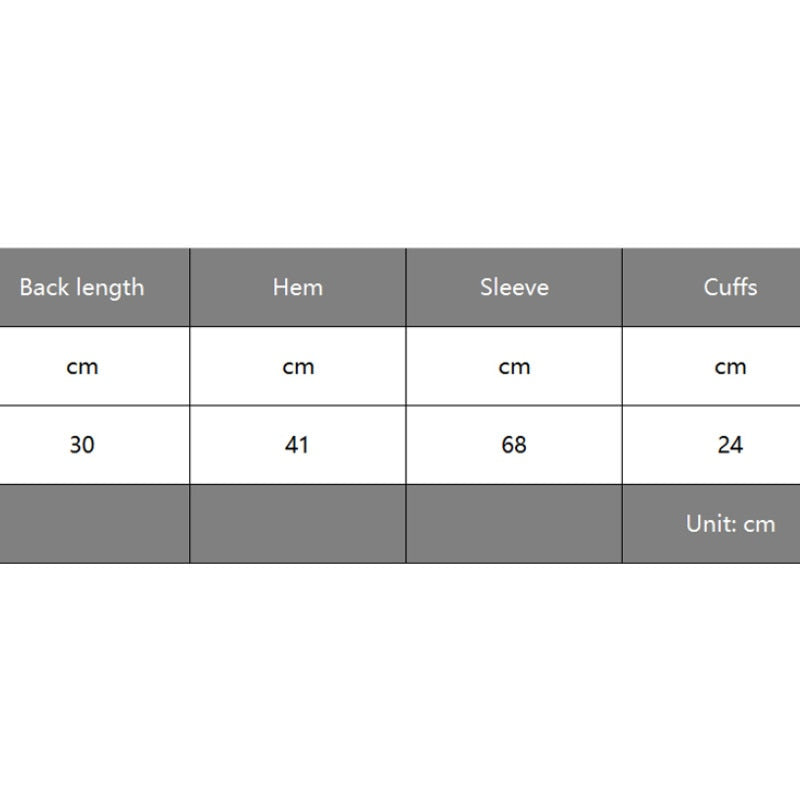Click the blank white area above the table

400,120
